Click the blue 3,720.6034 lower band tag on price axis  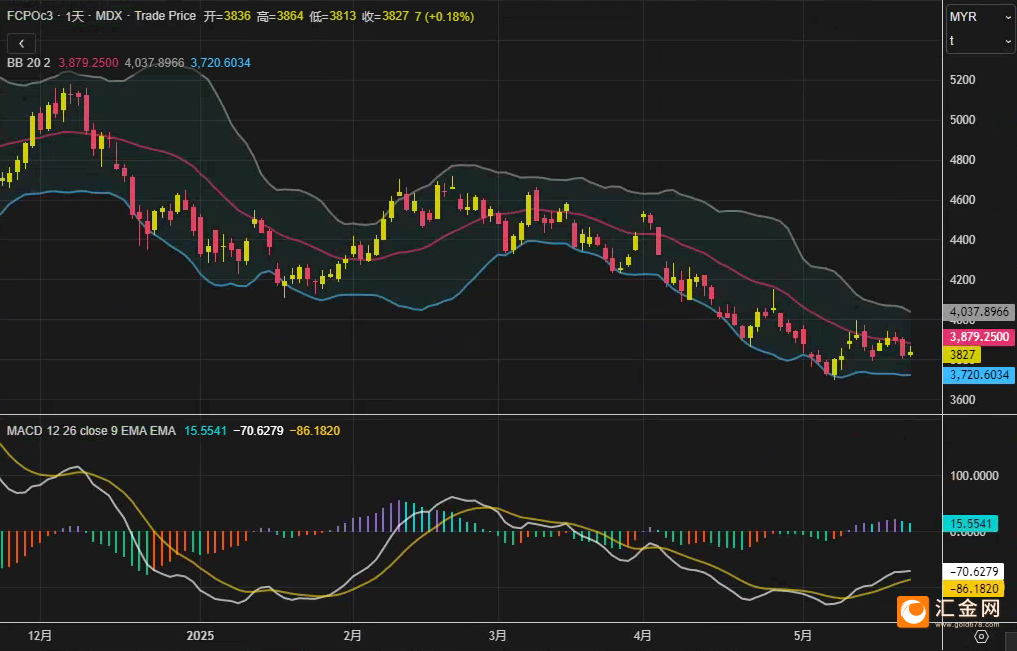click(x=979, y=375)
